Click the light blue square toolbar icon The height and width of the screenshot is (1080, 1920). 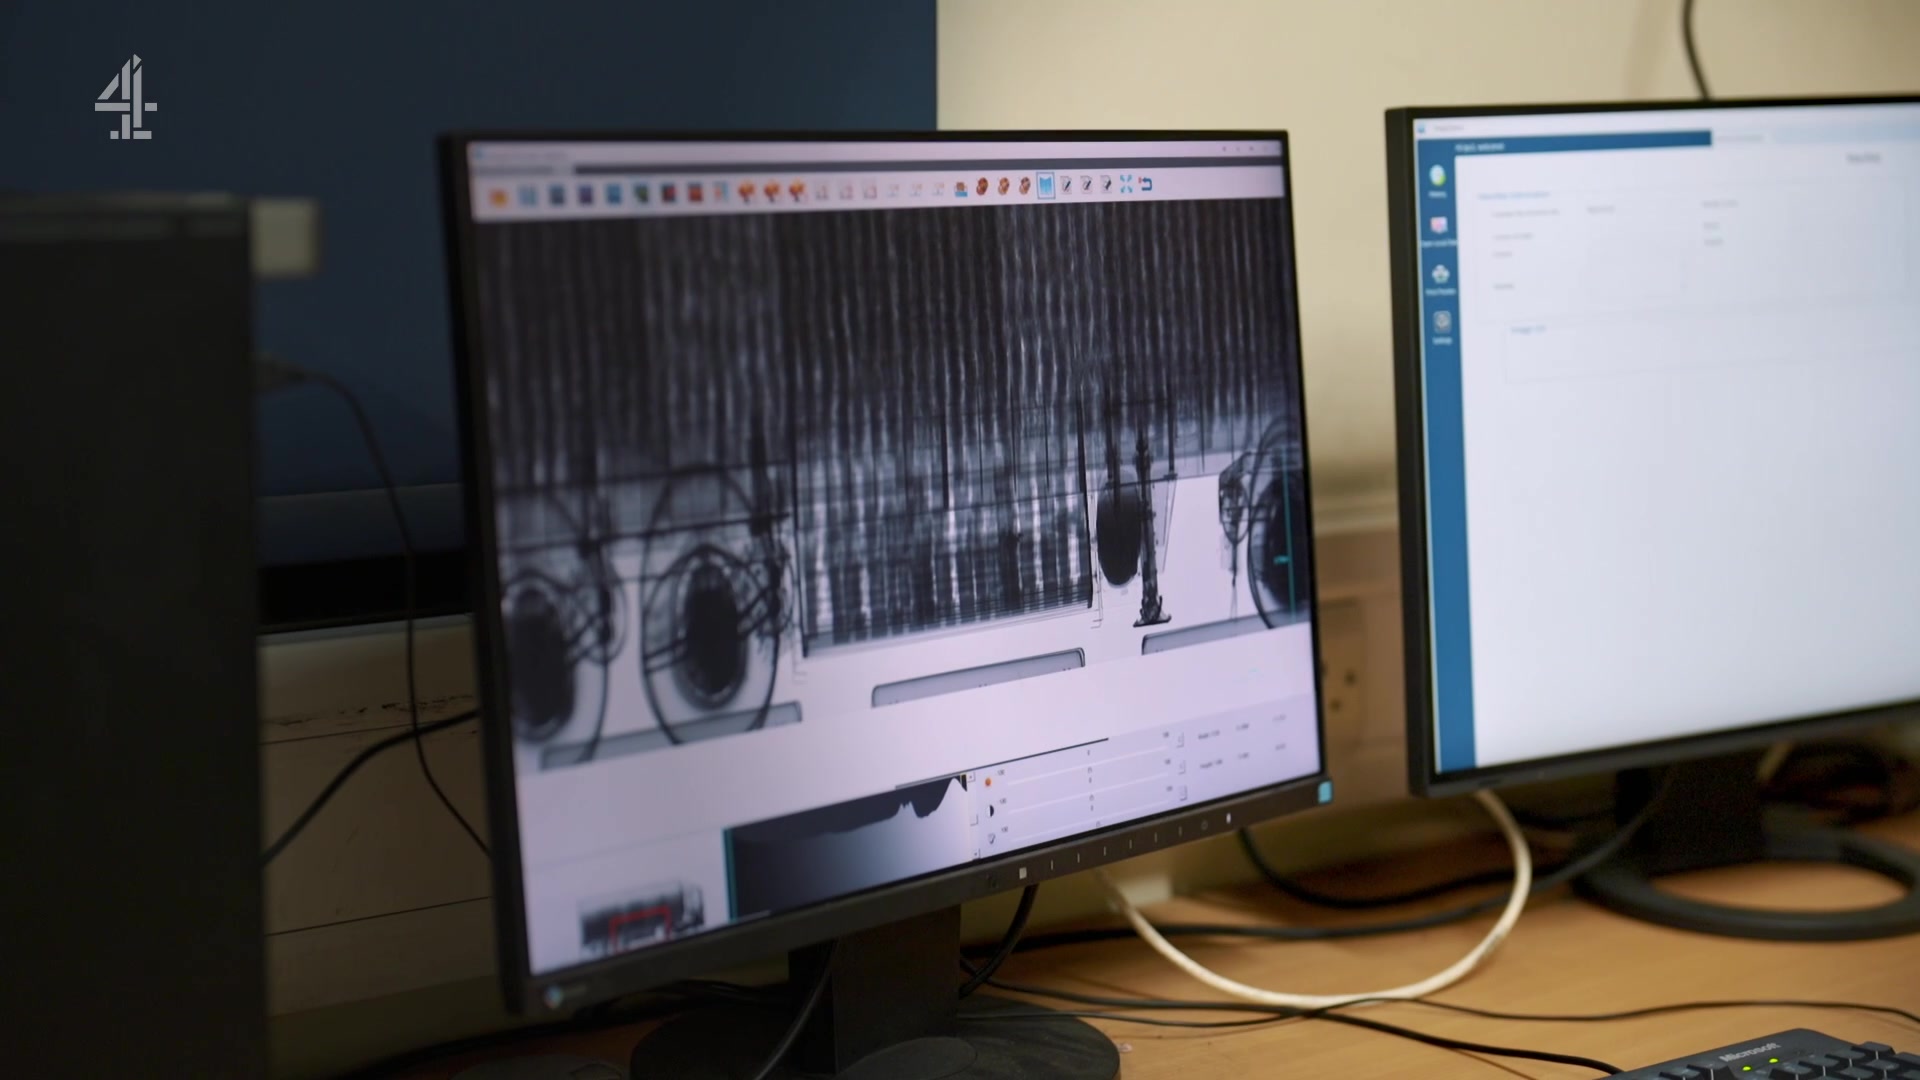click(x=528, y=195)
